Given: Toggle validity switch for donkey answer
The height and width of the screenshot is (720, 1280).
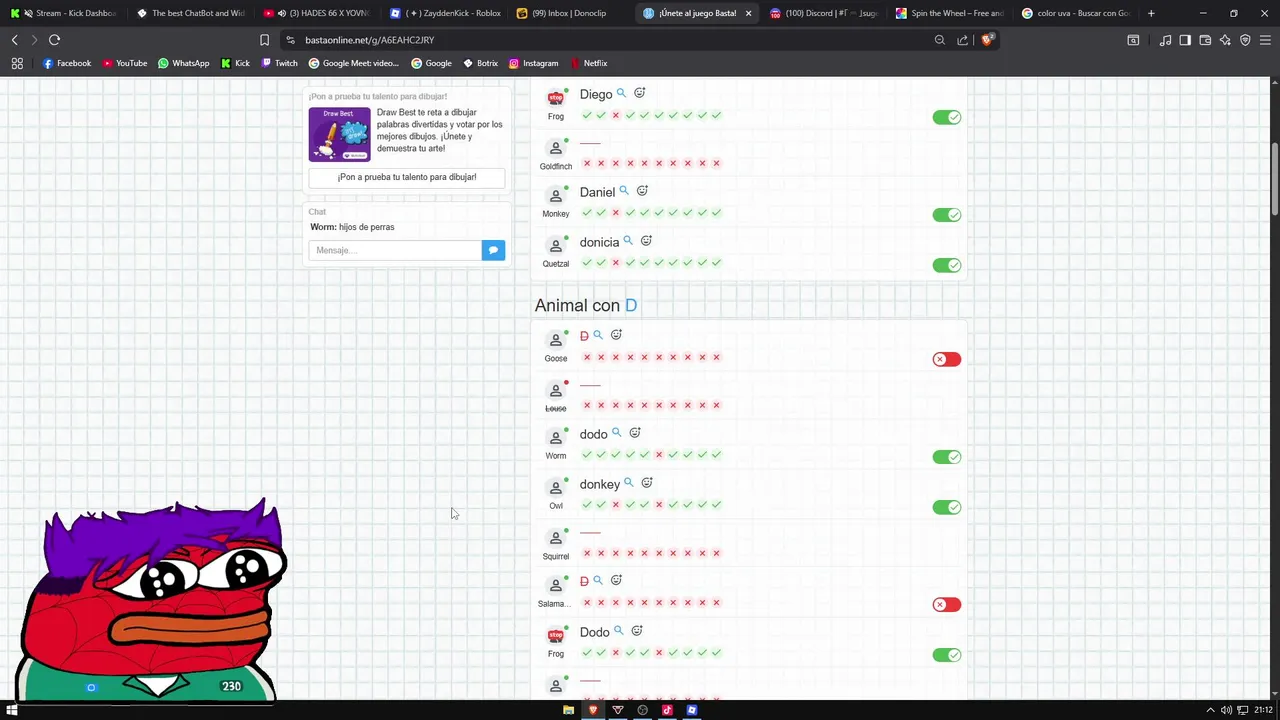Looking at the screenshot, I should coord(947,507).
